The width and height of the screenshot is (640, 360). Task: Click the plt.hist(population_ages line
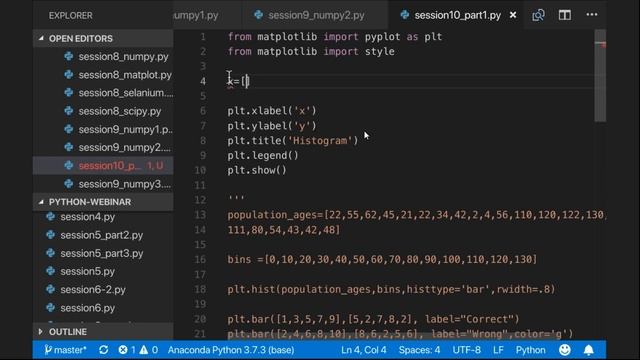[x=391, y=289]
